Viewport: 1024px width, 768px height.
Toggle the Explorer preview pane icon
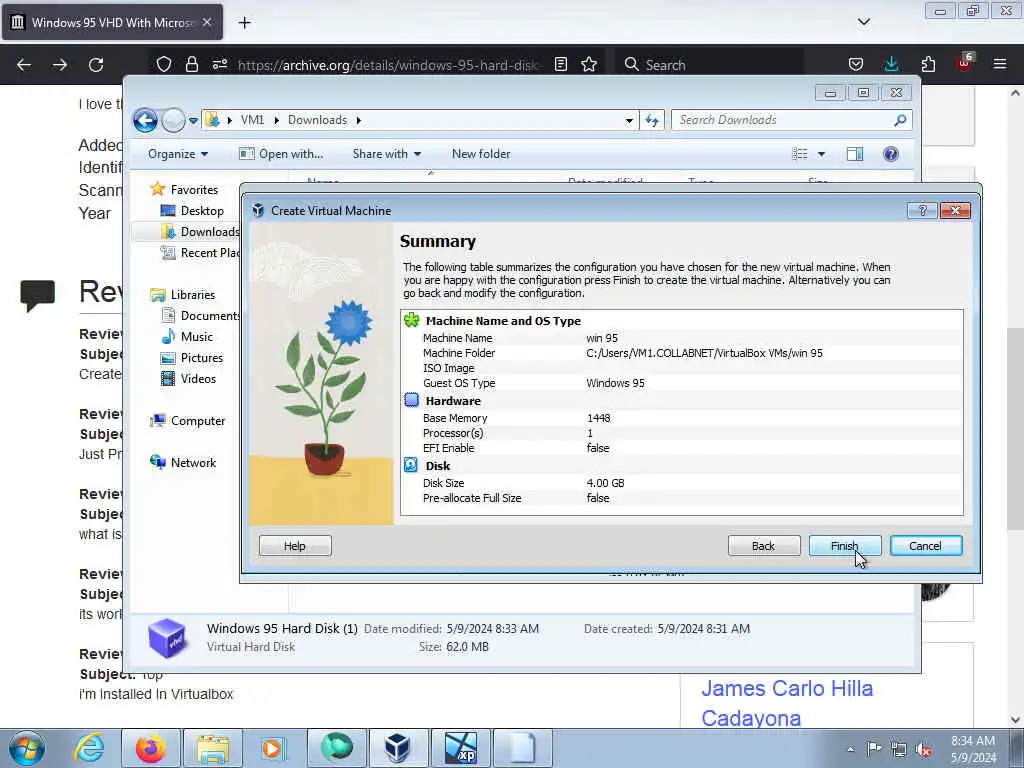(855, 153)
